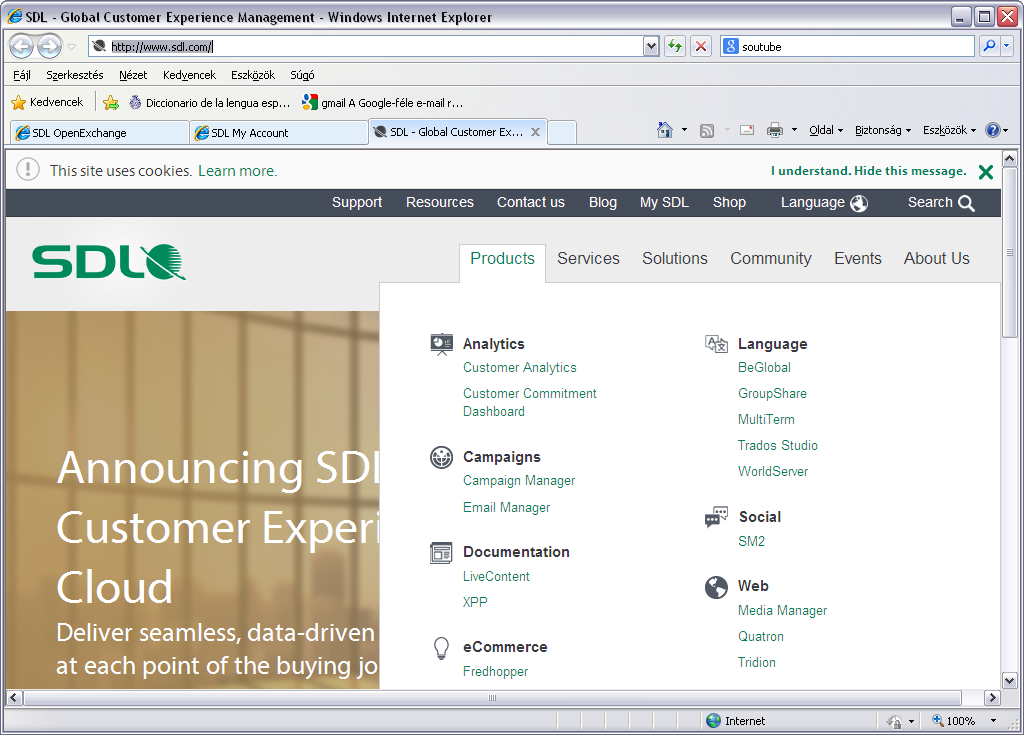Open the Biztonság (Safety) dropdown menu

click(883, 130)
